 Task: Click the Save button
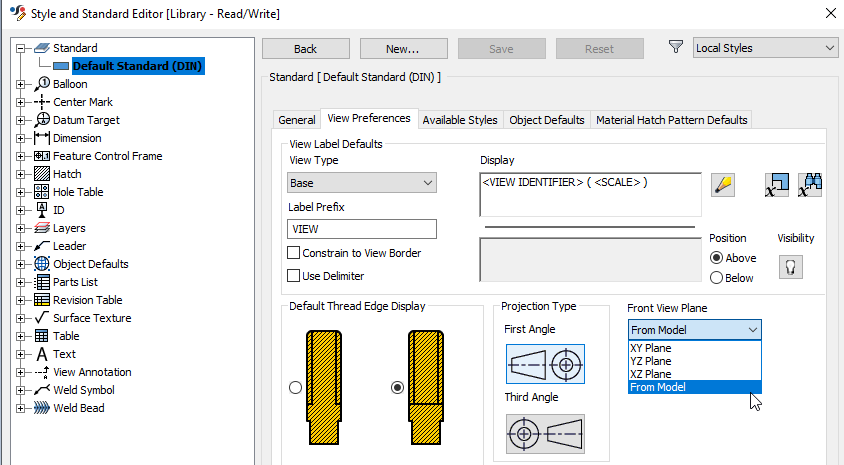(502, 48)
